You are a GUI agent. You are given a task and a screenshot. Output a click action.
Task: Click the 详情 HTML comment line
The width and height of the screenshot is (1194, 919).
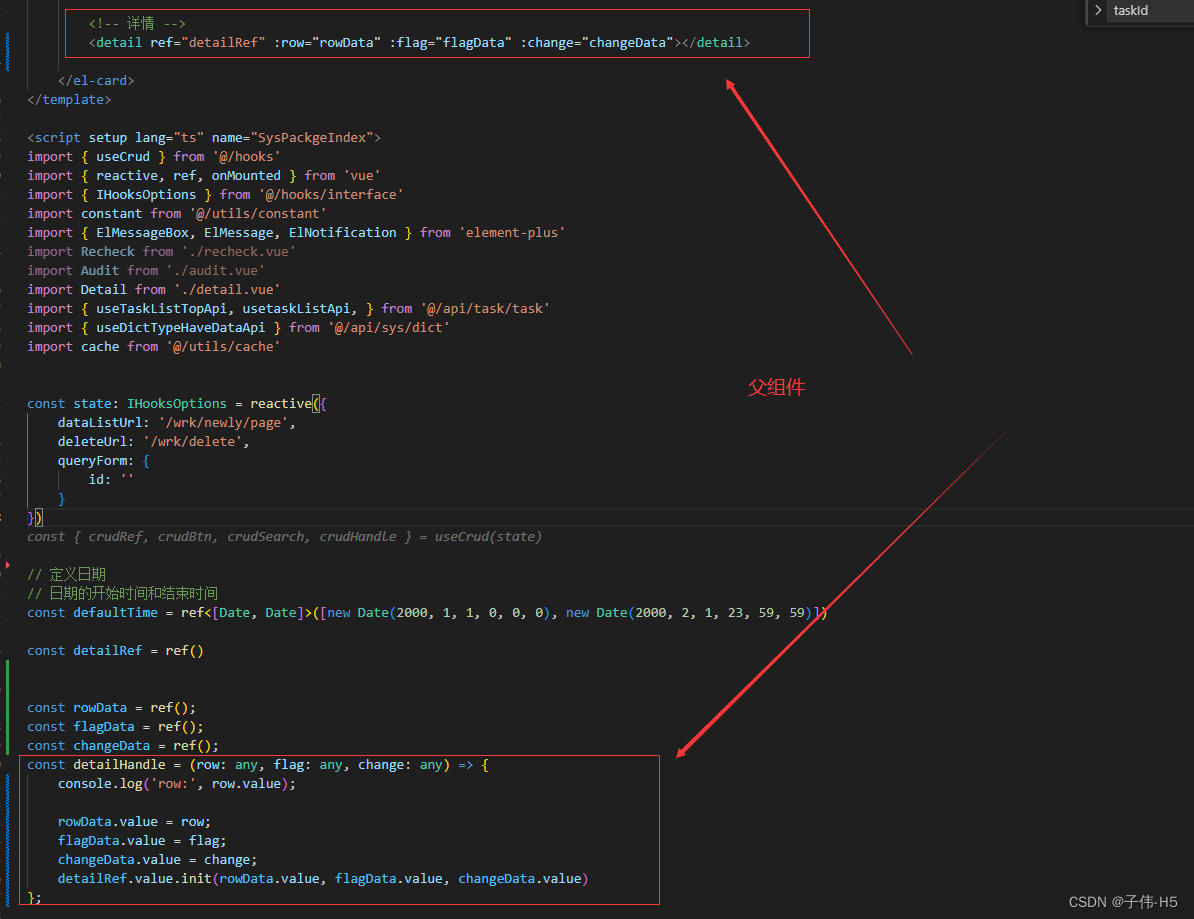137,24
